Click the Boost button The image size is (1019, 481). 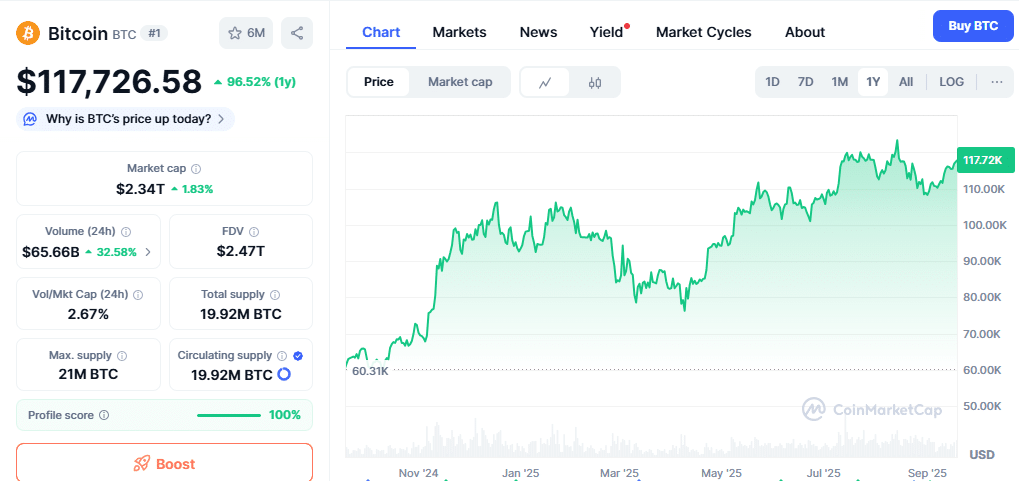click(x=164, y=463)
